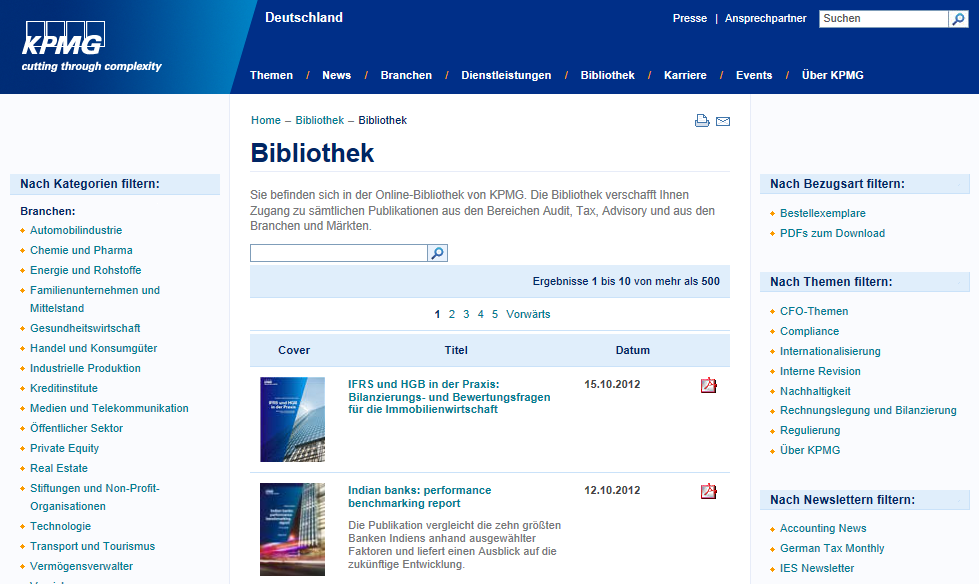Click the Ansprechpartner link
This screenshot has width=979, height=584.
coord(765,19)
